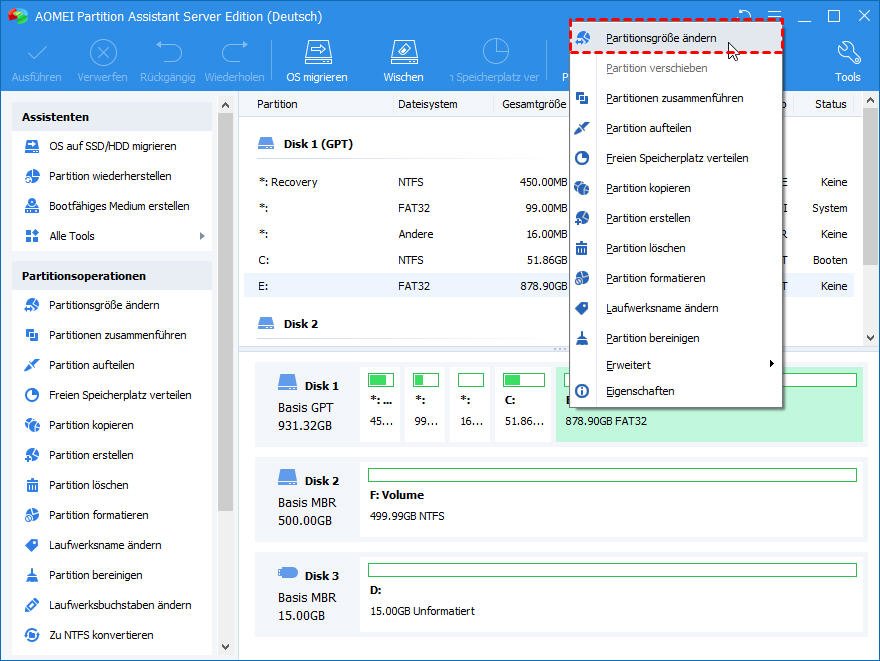Viewport: 880px width, 661px height.
Task: Sort by the Status column header
Action: 831,104
